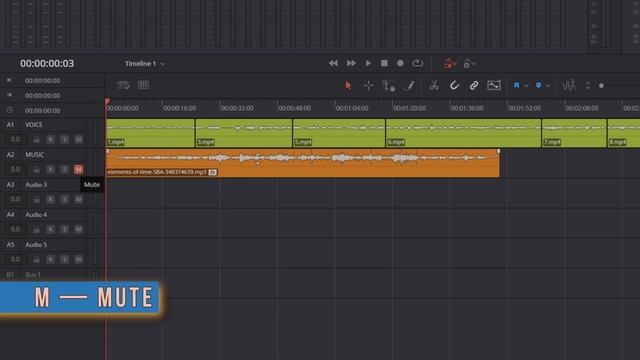Lock the Audio 4 track

36,229
